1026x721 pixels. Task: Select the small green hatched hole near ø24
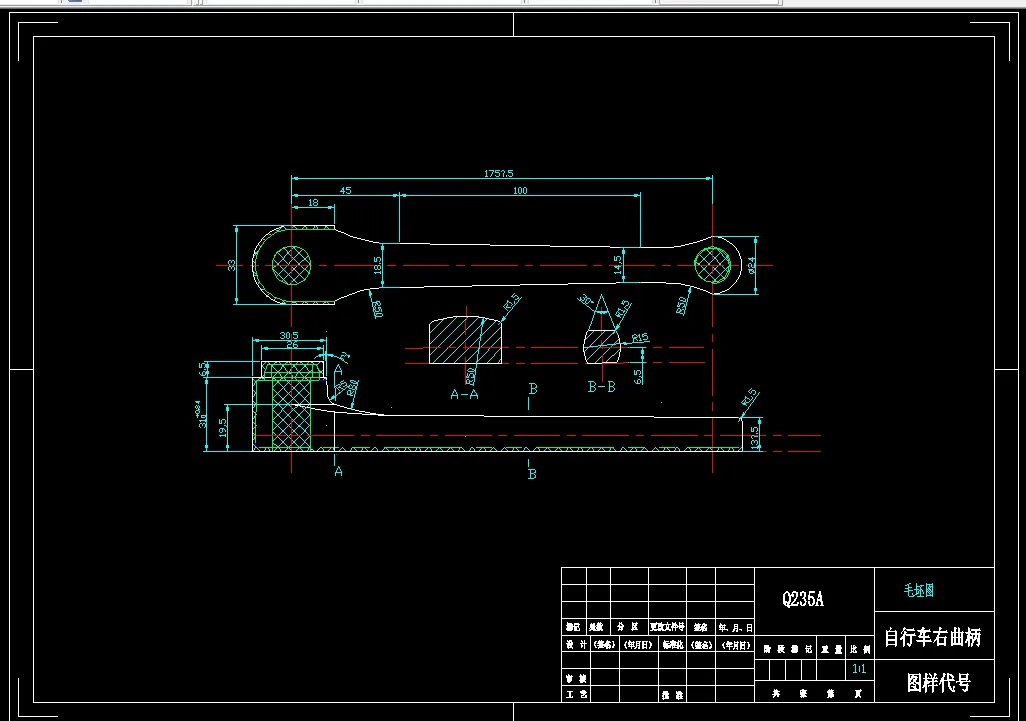pyautogui.click(x=713, y=265)
